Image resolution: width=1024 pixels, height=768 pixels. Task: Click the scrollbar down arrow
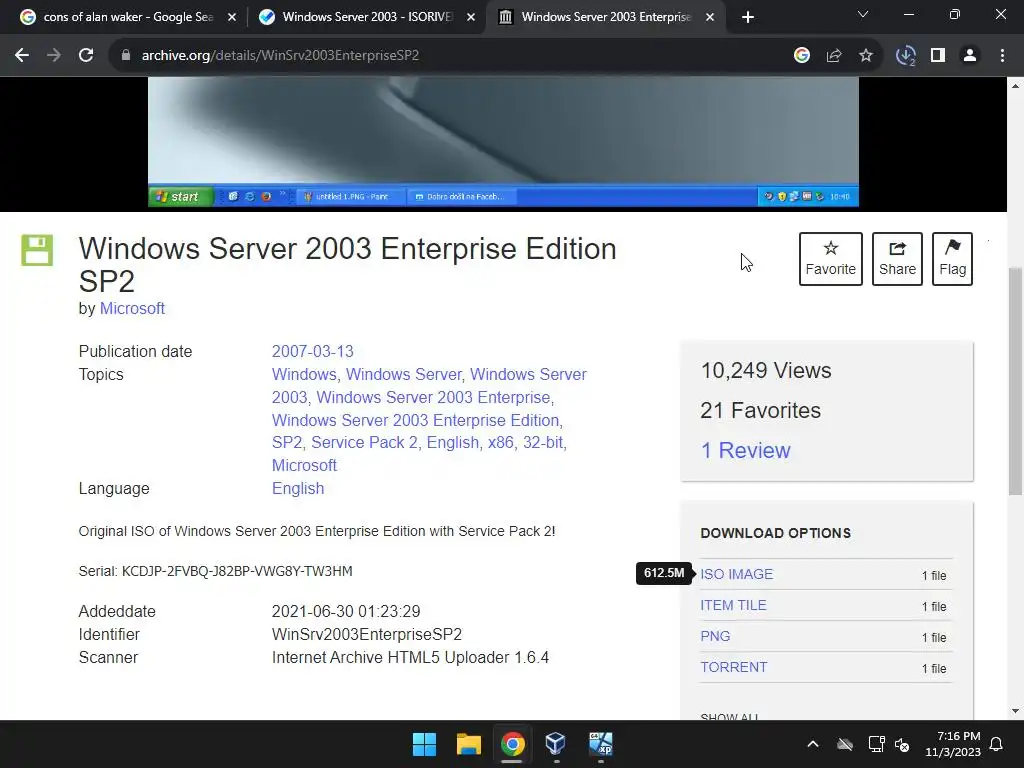tap(1016, 711)
